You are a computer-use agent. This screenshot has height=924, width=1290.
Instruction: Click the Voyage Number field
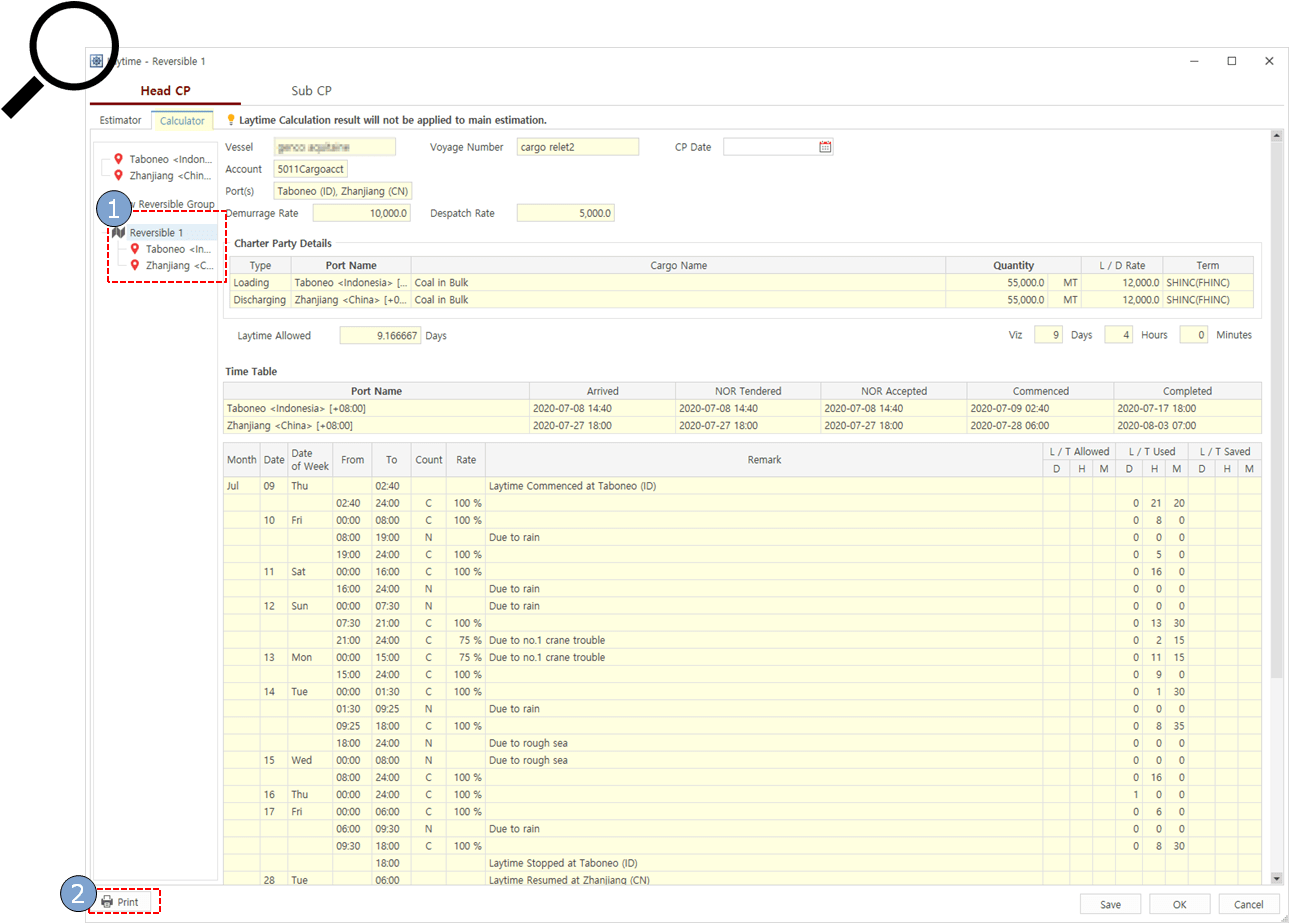tap(577, 147)
